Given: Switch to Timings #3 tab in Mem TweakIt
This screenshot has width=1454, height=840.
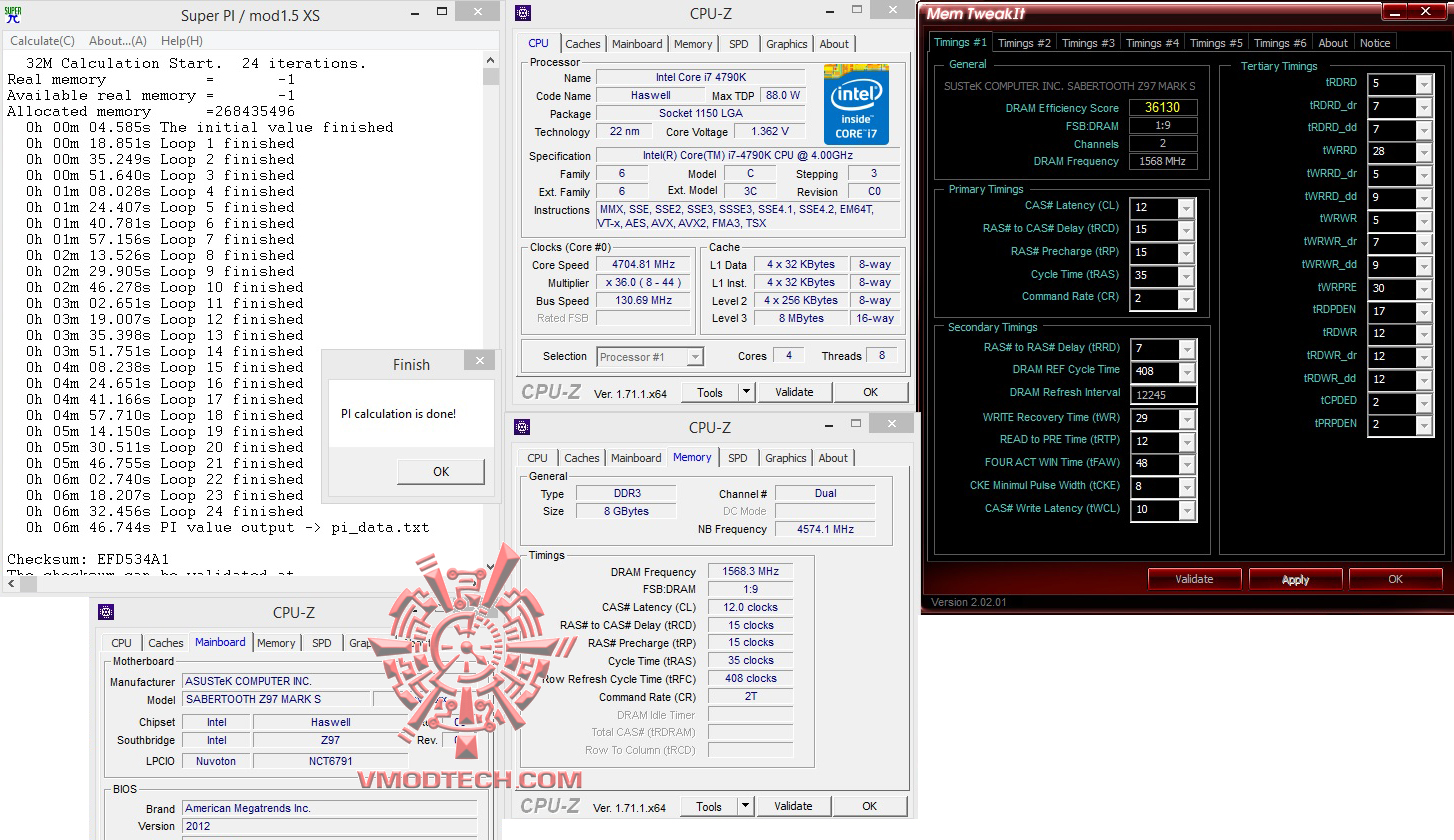Looking at the screenshot, I should tap(1088, 43).
